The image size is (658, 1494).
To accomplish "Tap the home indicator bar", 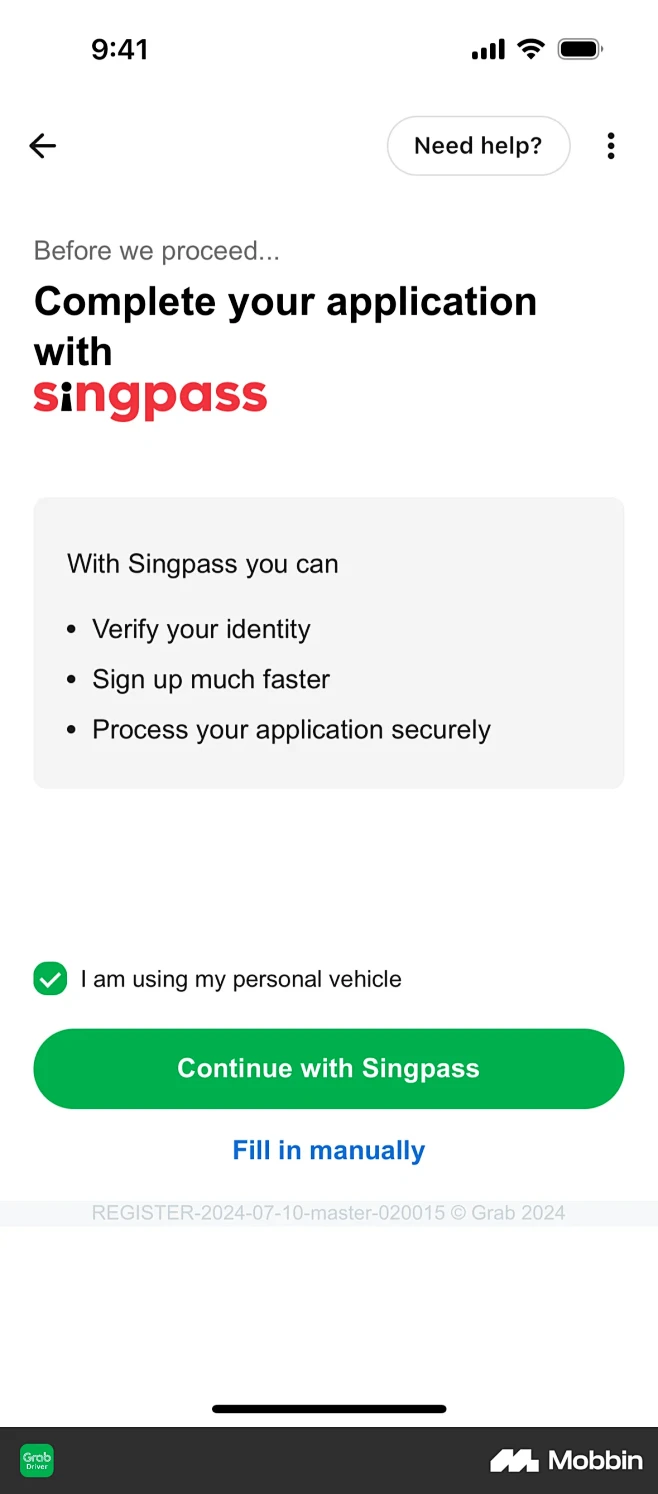I will pos(328,1407).
